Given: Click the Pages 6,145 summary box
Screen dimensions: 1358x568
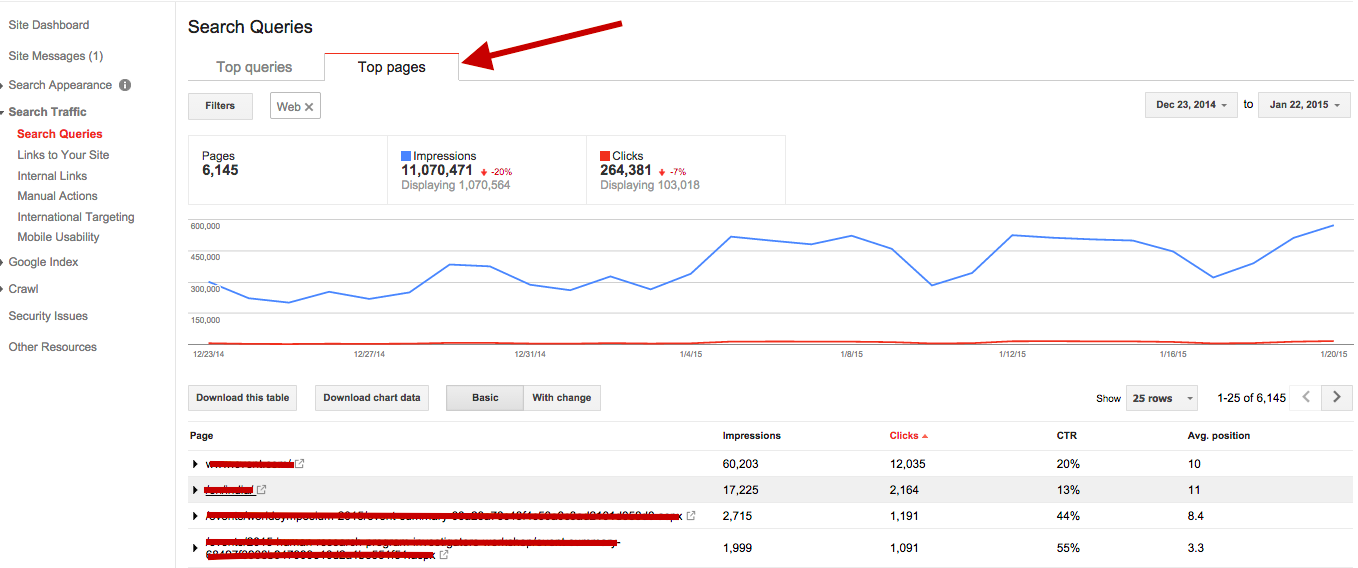Looking at the screenshot, I should (x=288, y=170).
